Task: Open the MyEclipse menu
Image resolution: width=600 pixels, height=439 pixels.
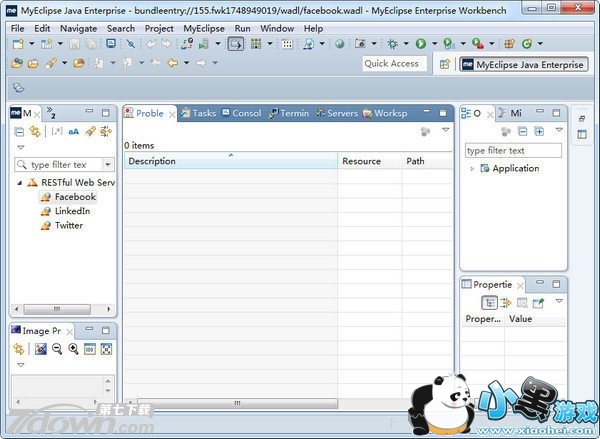Action: coord(204,29)
